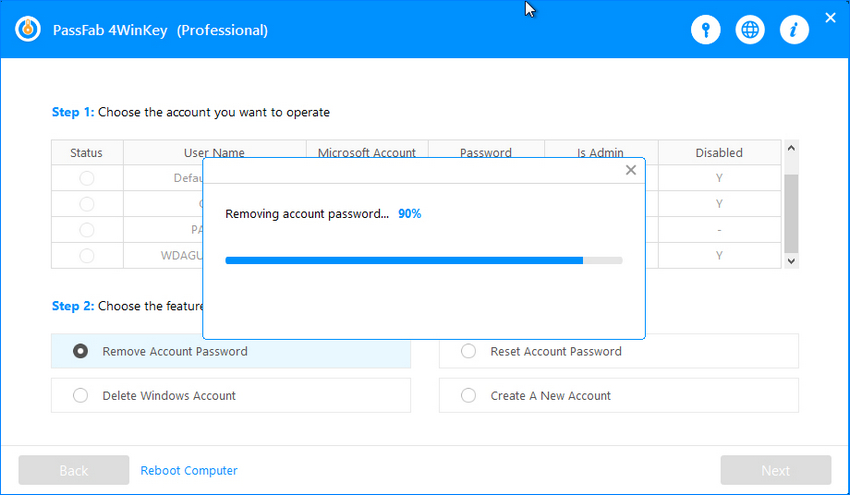
Task: Click the Reboot Computer link
Action: pos(189,470)
